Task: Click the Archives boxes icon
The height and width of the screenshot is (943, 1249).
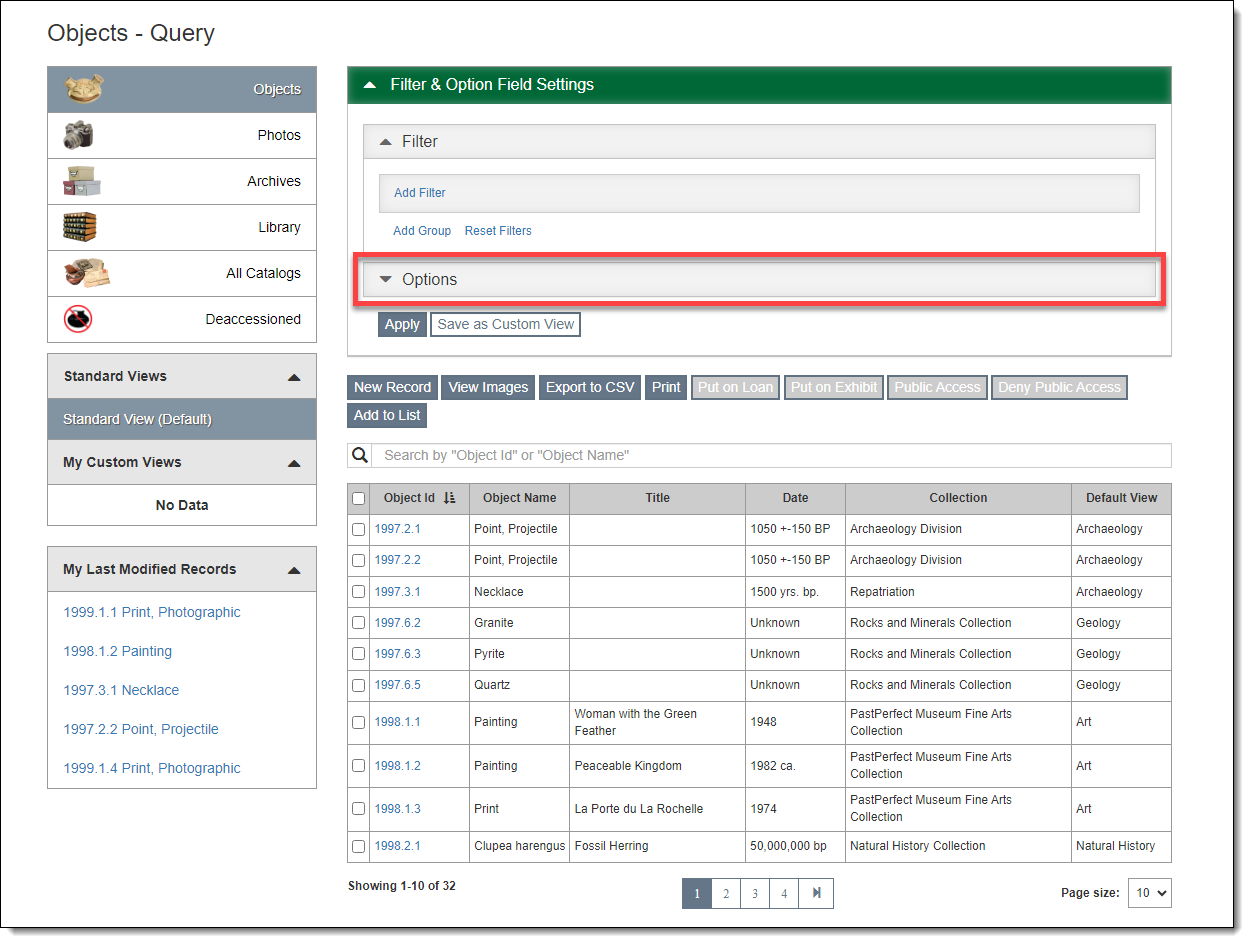Action: point(81,181)
